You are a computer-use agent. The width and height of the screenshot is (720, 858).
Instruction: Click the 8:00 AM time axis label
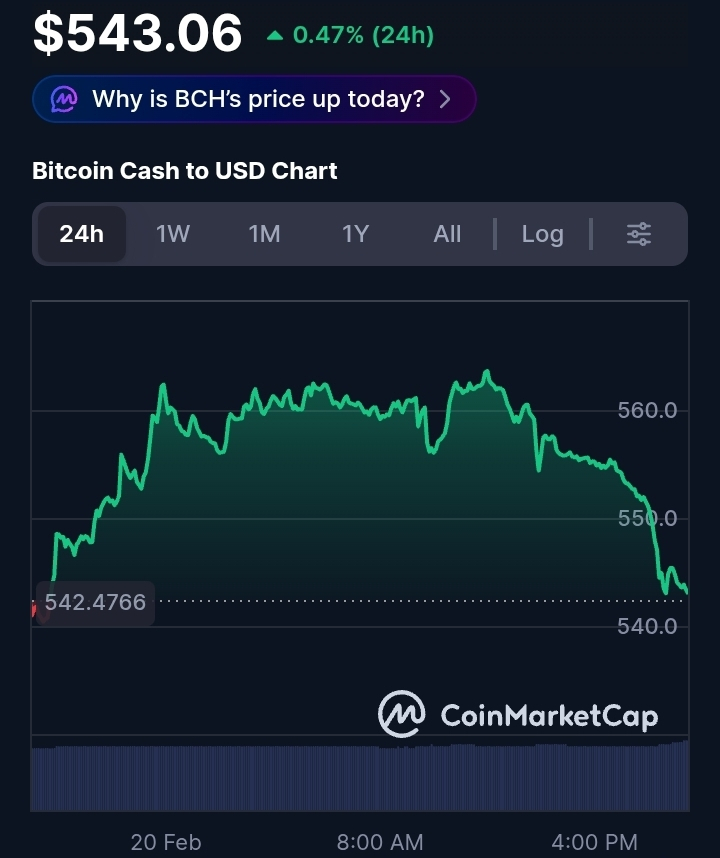(380, 842)
